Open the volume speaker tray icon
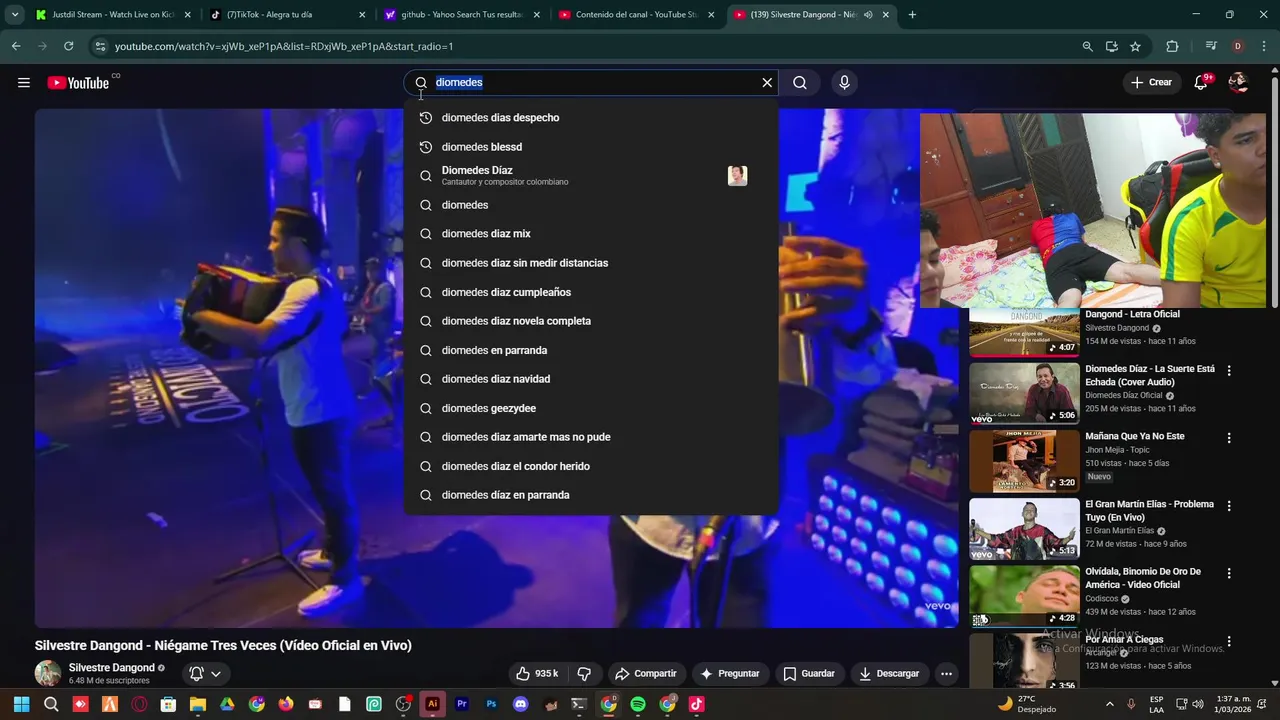Screen dimensions: 1280x720 (x=1198, y=704)
